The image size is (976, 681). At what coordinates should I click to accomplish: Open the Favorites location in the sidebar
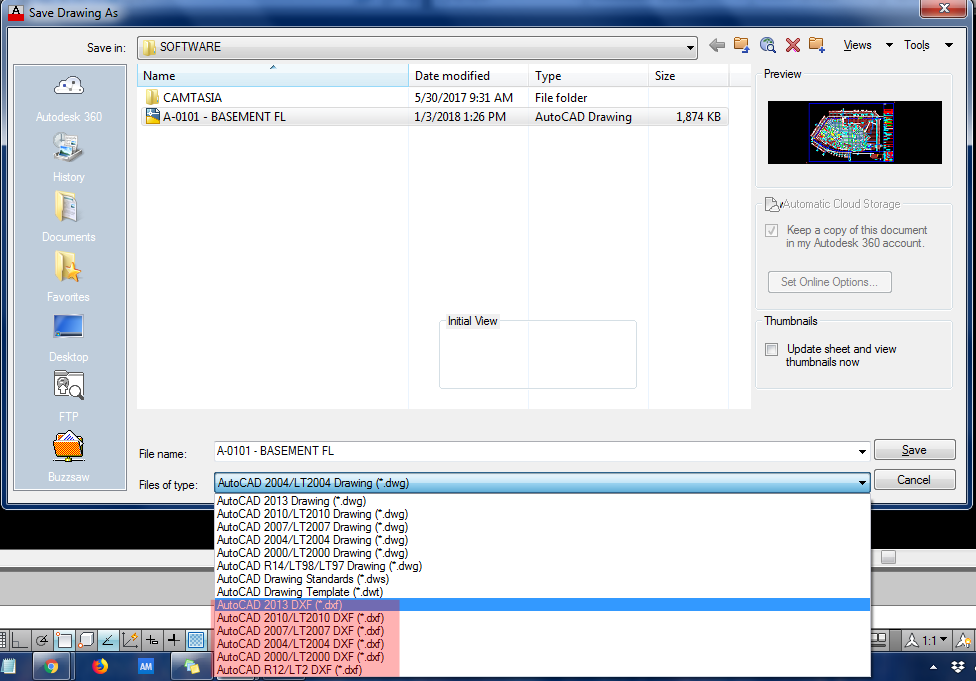point(68,277)
